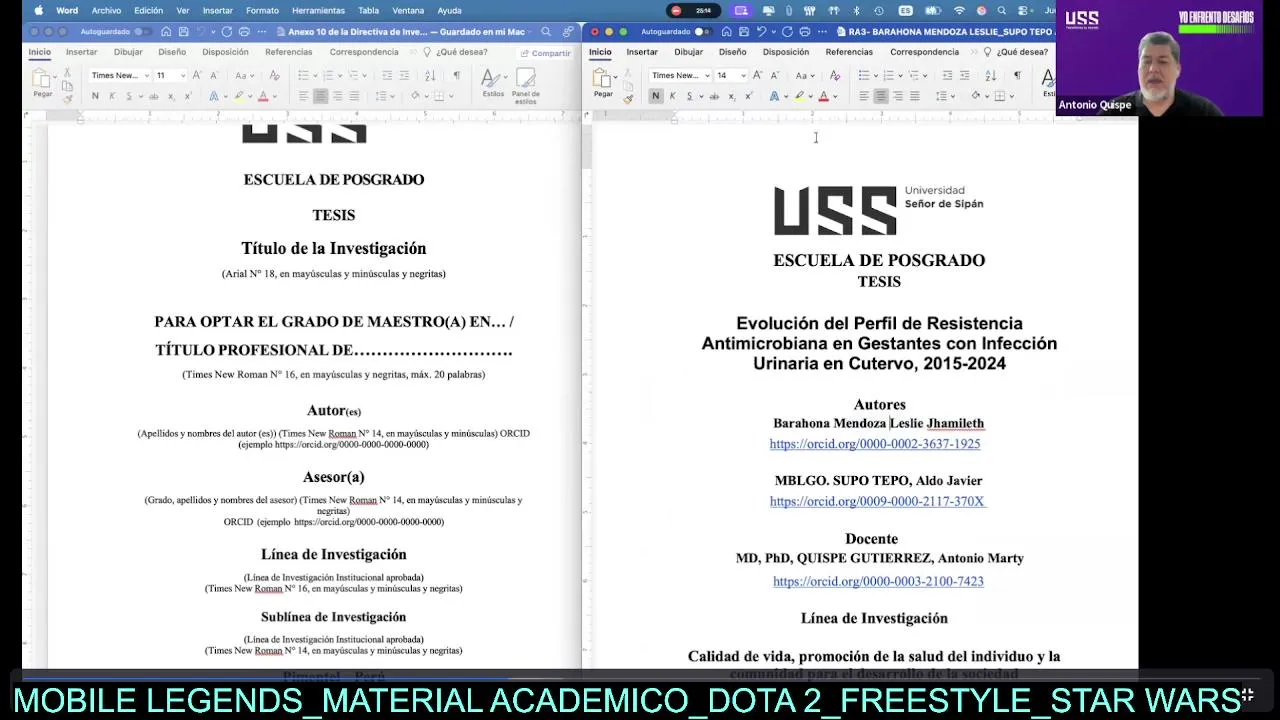1280x720 pixels.
Task: Open Formato menu in macOS menu bar
Action: point(262,10)
